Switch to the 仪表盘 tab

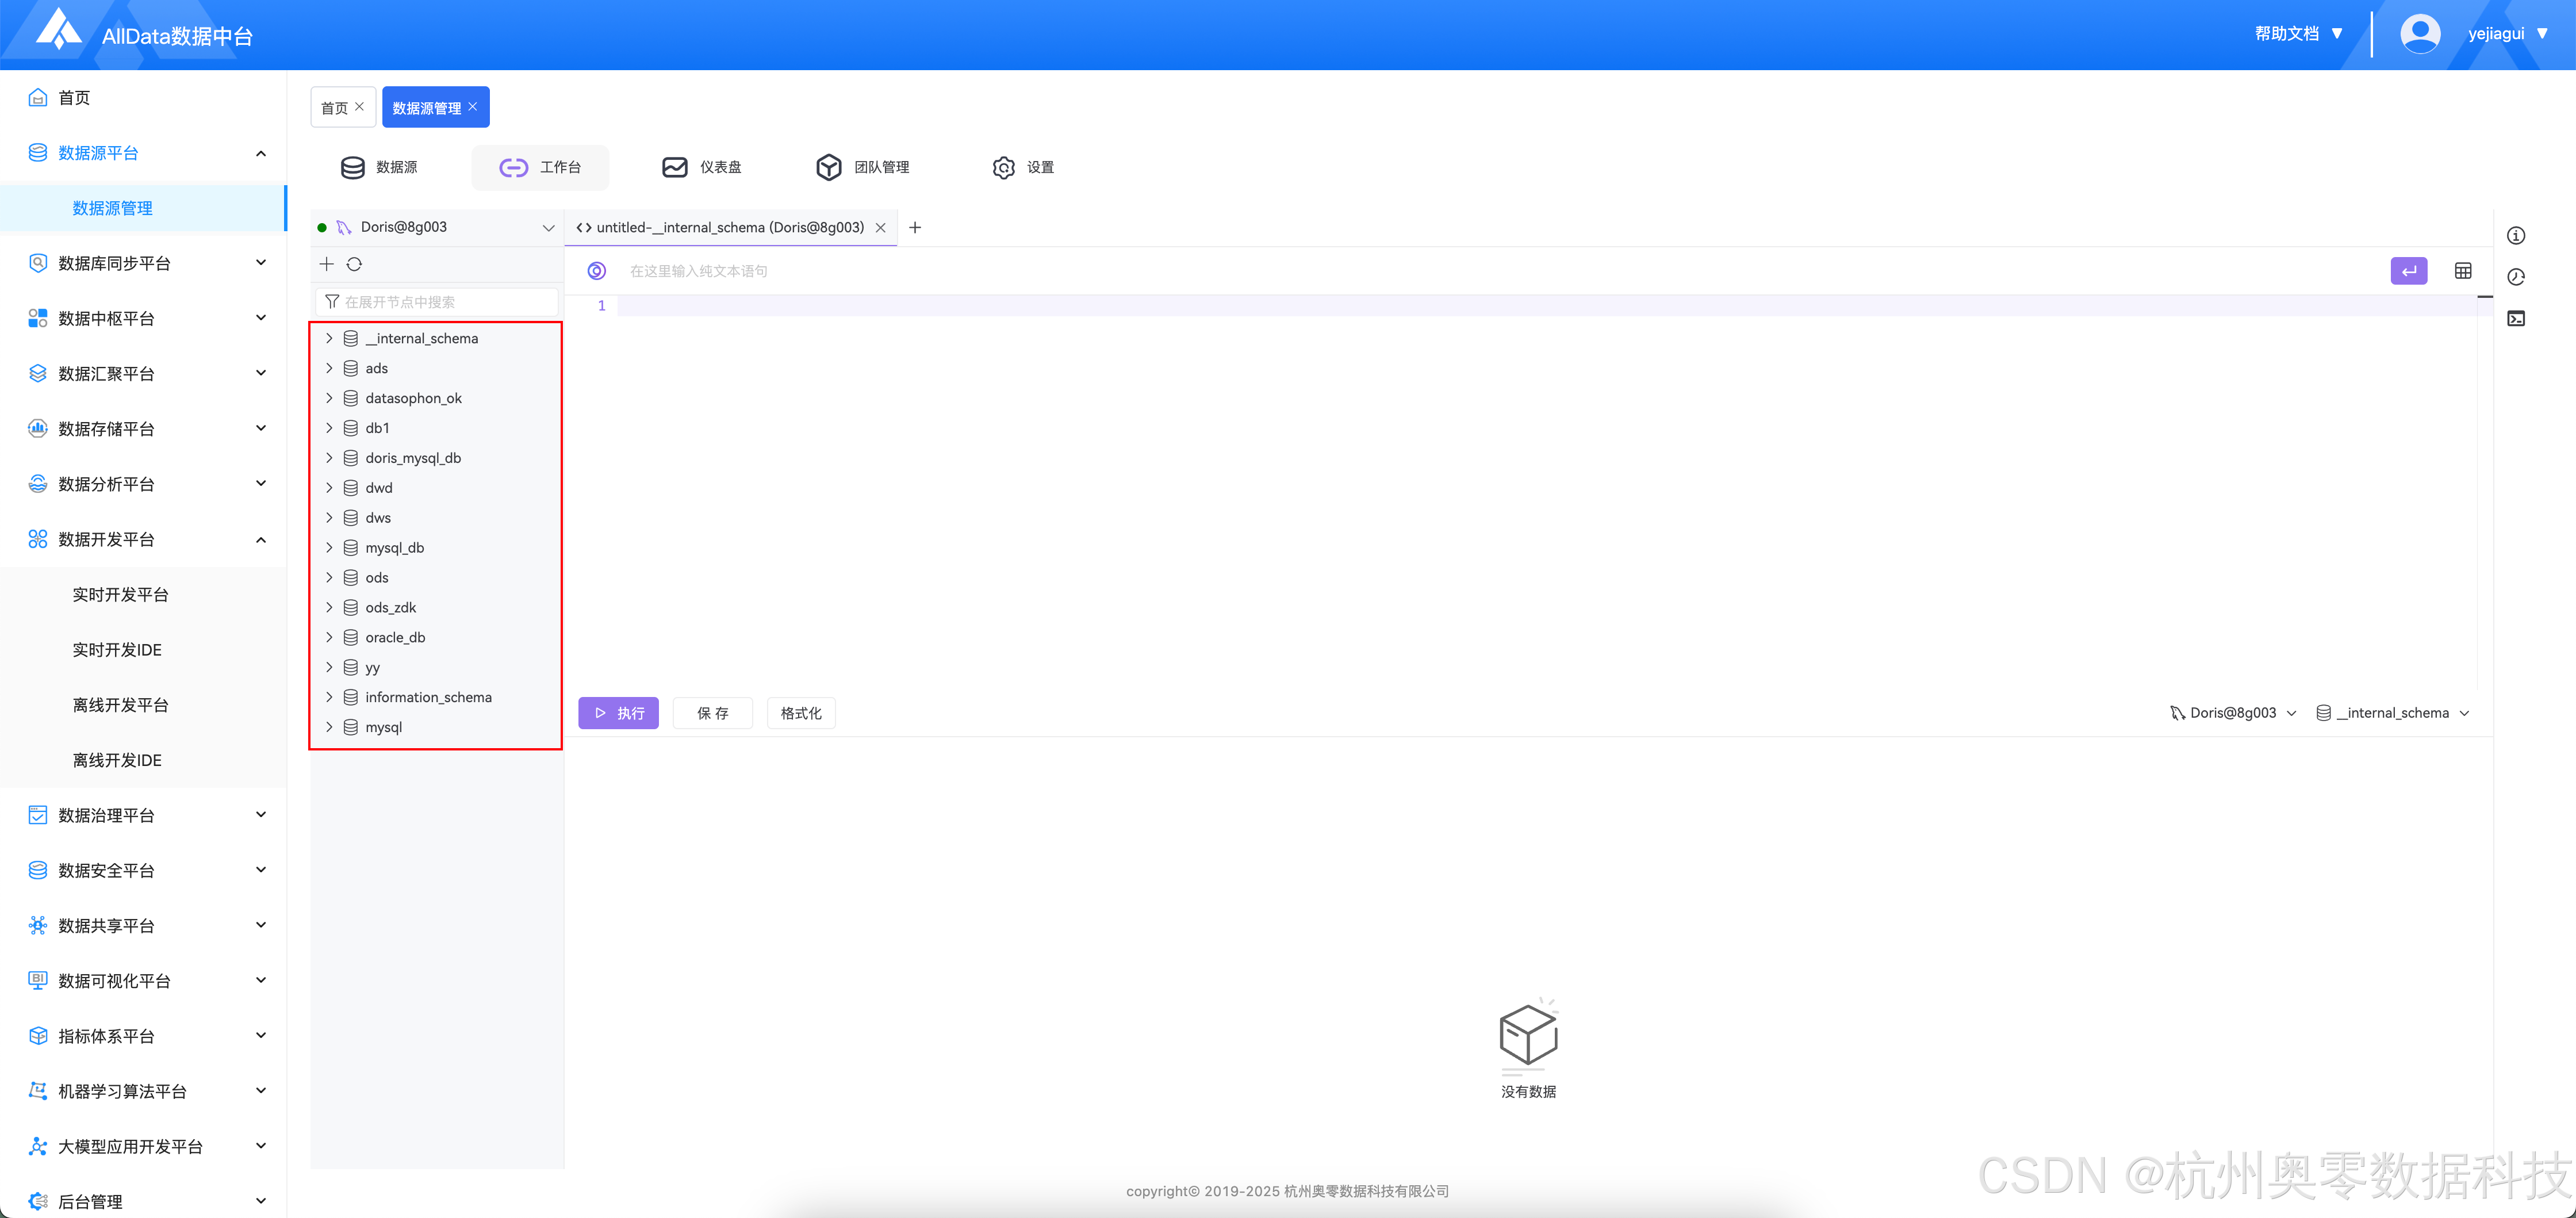click(x=702, y=167)
